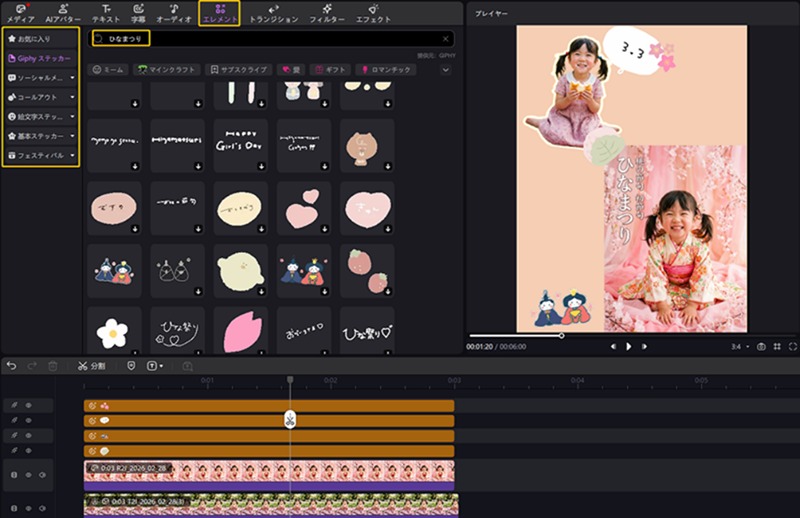Step back one frame in player

[613, 347]
